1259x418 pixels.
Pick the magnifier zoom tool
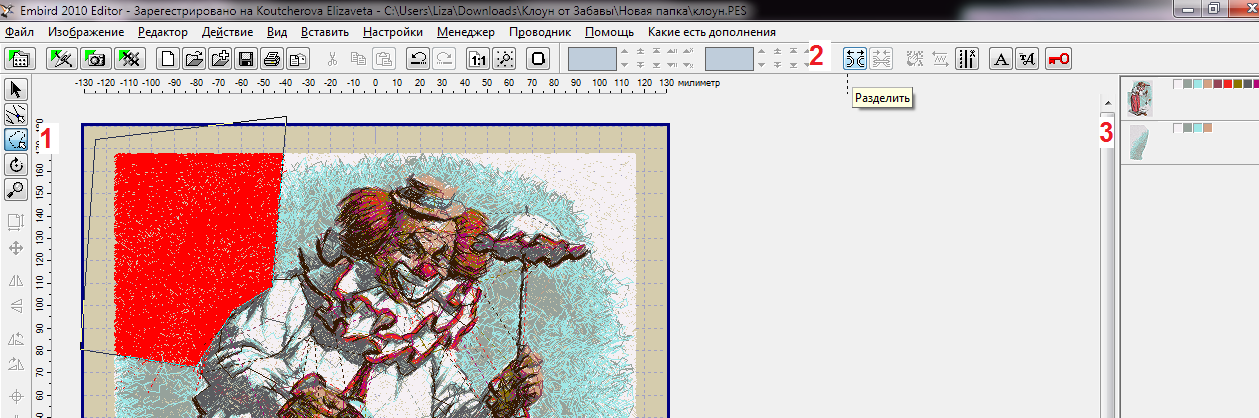(16, 189)
